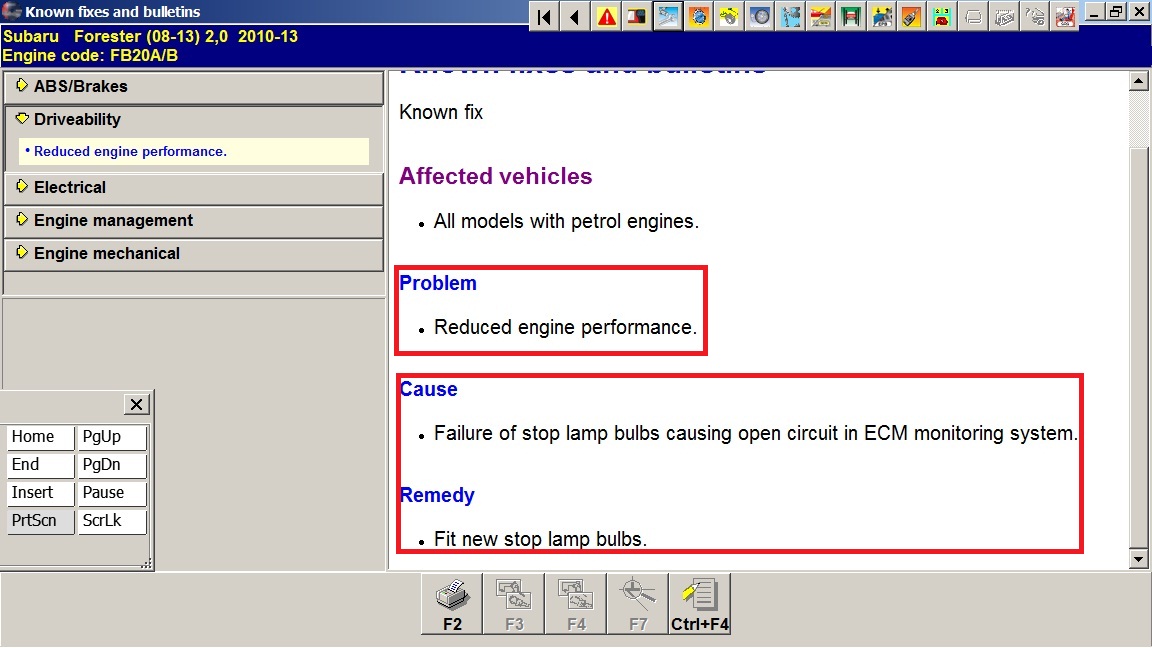The height and width of the screenshot is (648, 1152).
Task: Click the red warning triangle toolbar icon
Action: tap(606, 16)
